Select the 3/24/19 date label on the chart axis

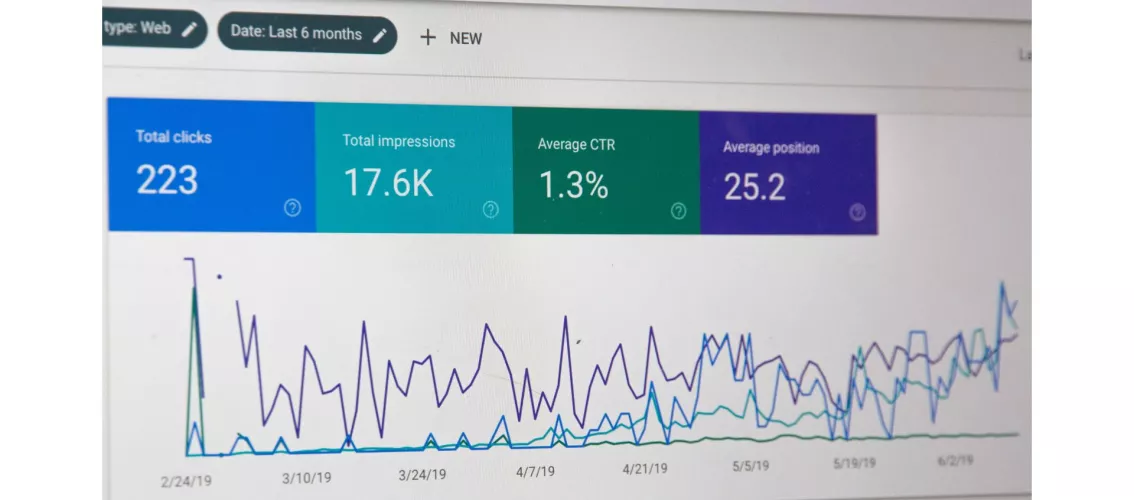point(422,474)
